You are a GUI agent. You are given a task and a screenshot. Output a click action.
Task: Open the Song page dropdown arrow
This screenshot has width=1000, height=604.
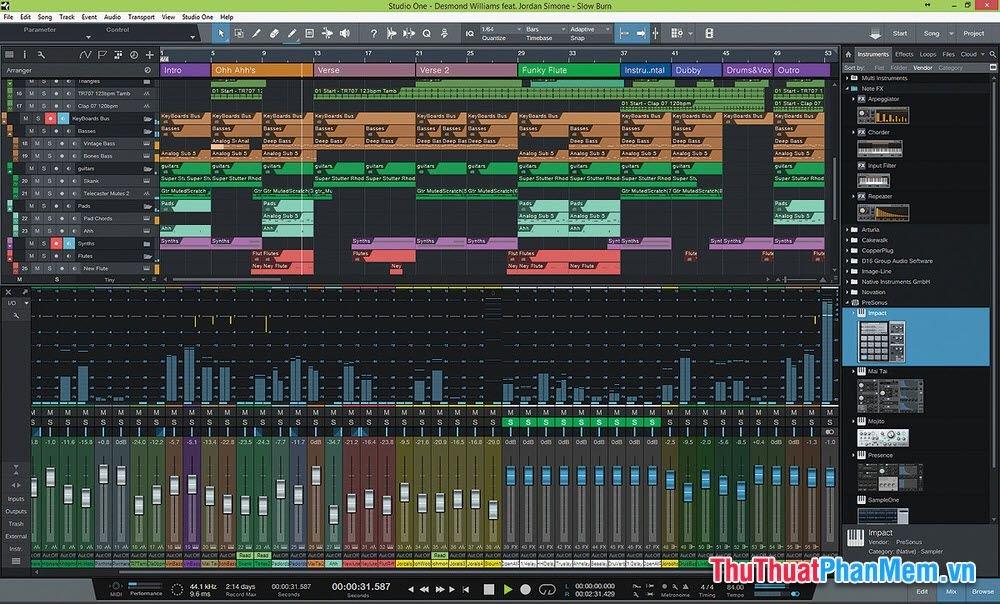951,33
